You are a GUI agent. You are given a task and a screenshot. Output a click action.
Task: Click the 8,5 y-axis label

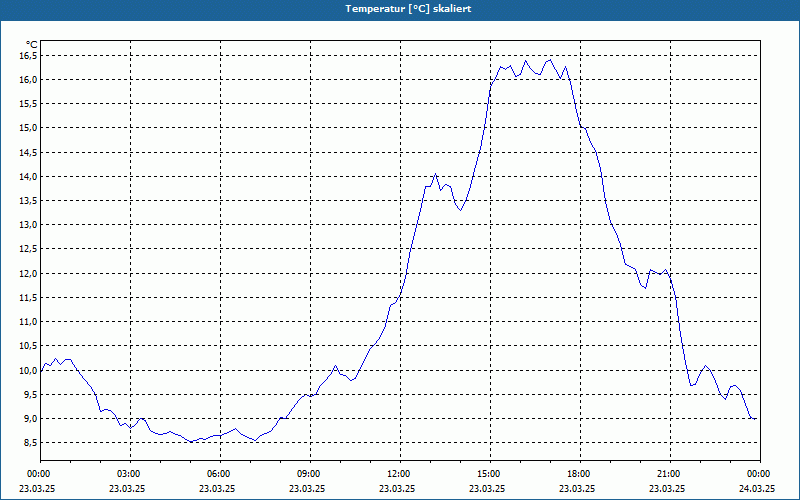[x=31, y=443]
